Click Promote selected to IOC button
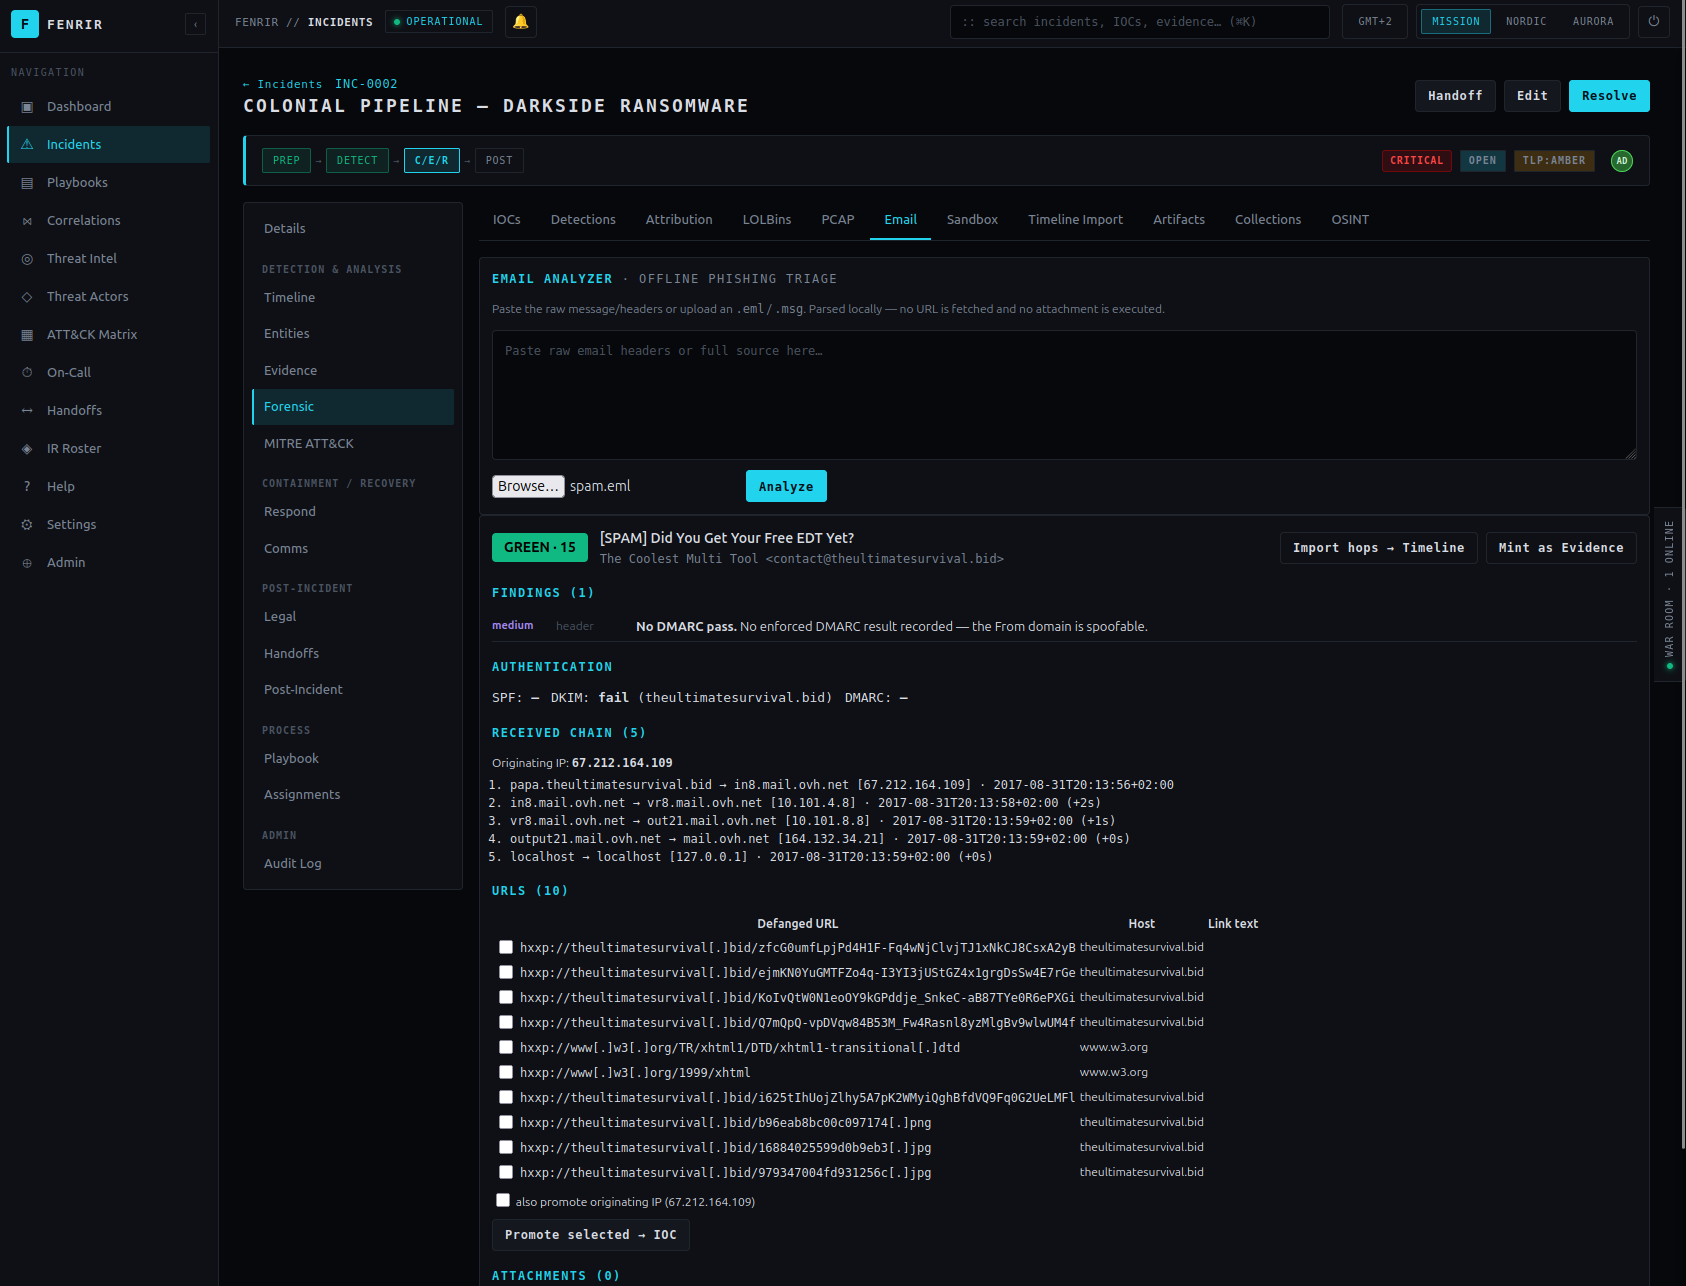The height and width of the screenshot is (1286, 1686). click(590, 1235)
